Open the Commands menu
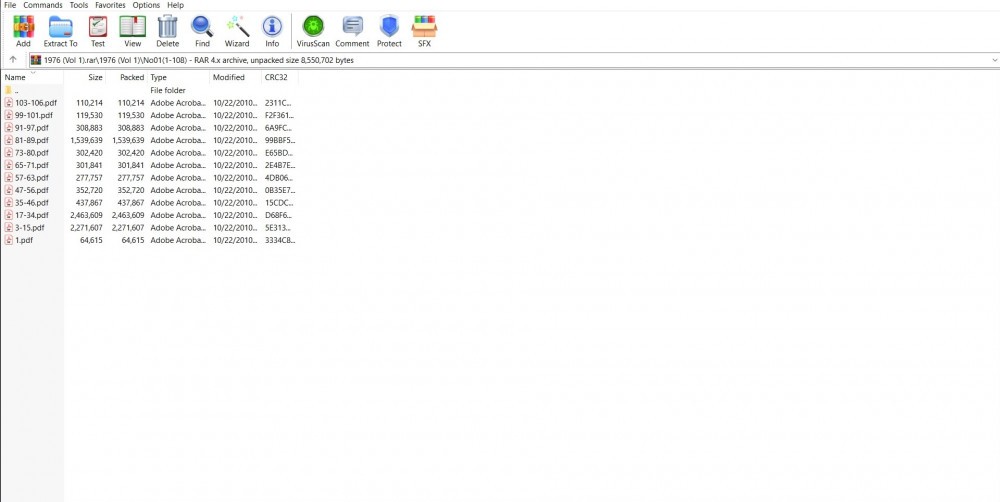The width and height of the screenshot is (1000, 502). (x=43, y=5)
